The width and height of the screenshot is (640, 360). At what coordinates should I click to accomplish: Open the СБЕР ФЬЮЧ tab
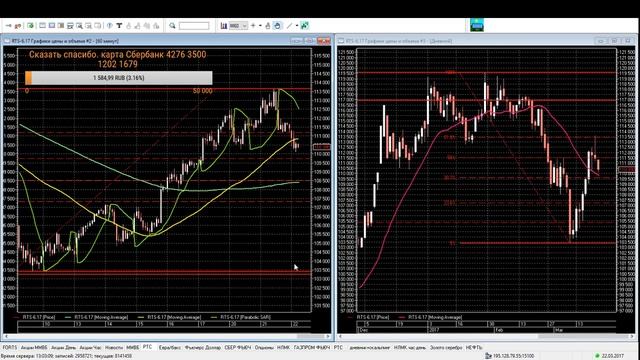click(238, 347)
